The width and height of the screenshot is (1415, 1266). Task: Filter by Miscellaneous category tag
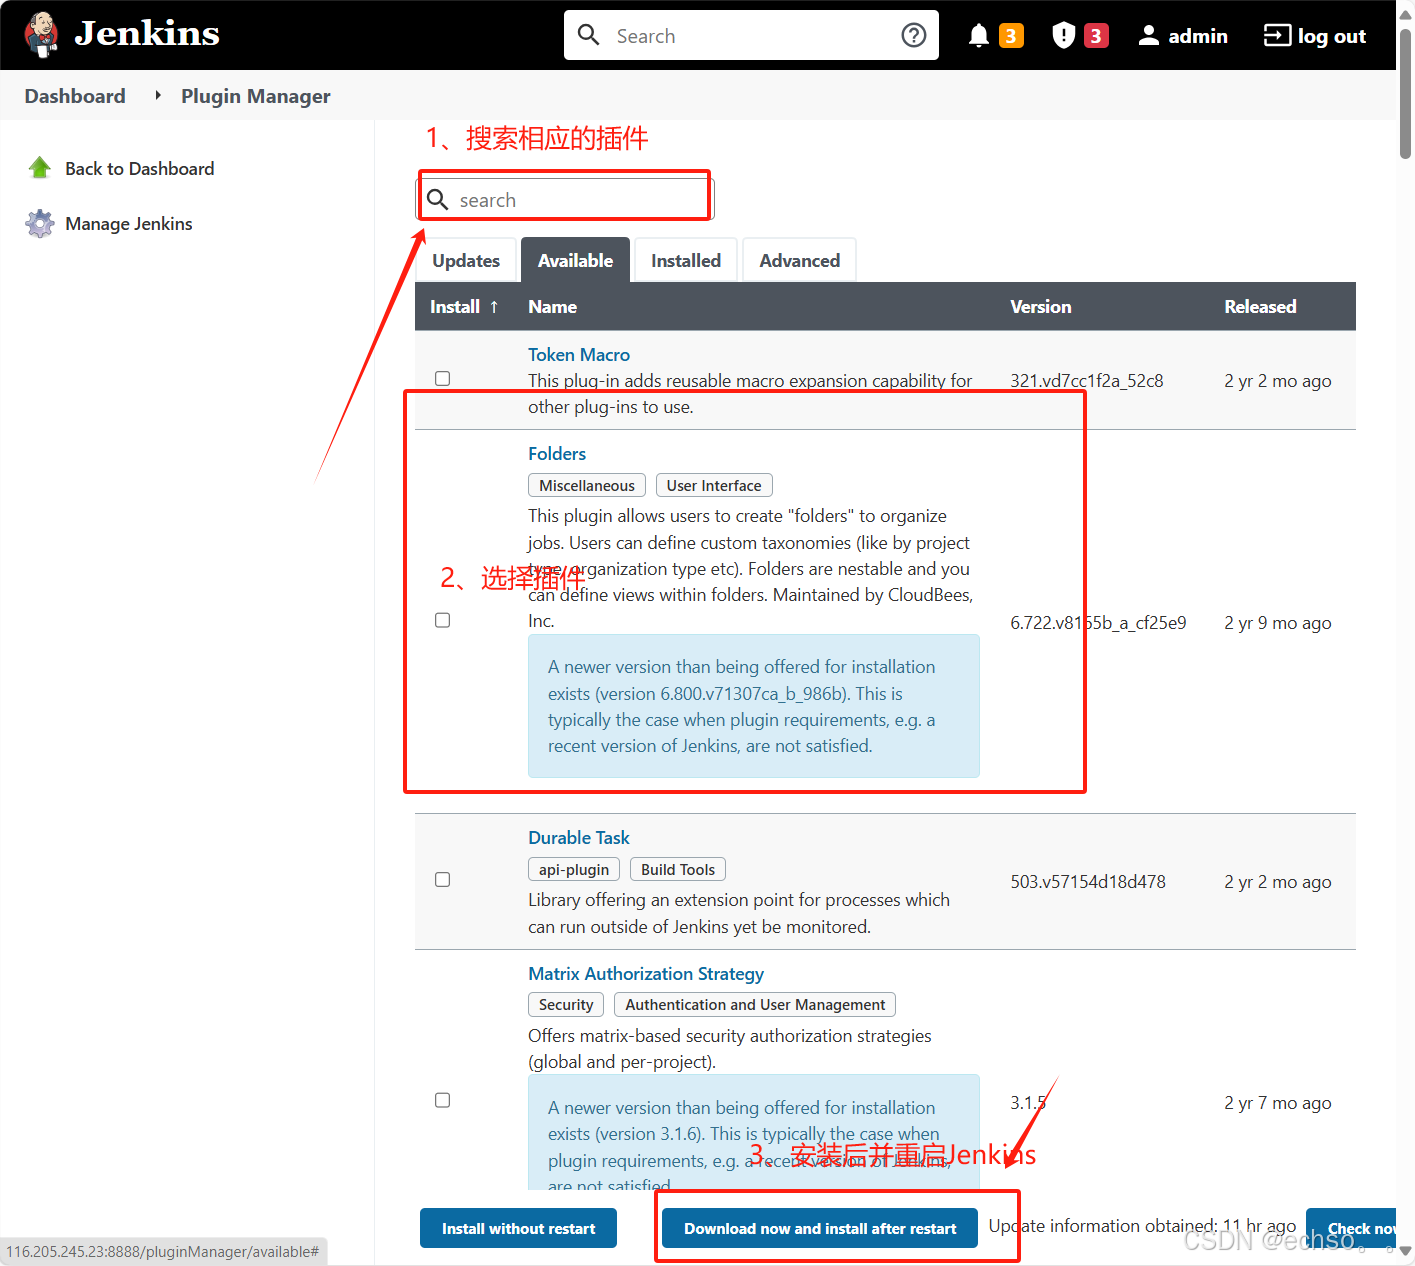pos(587,485)
